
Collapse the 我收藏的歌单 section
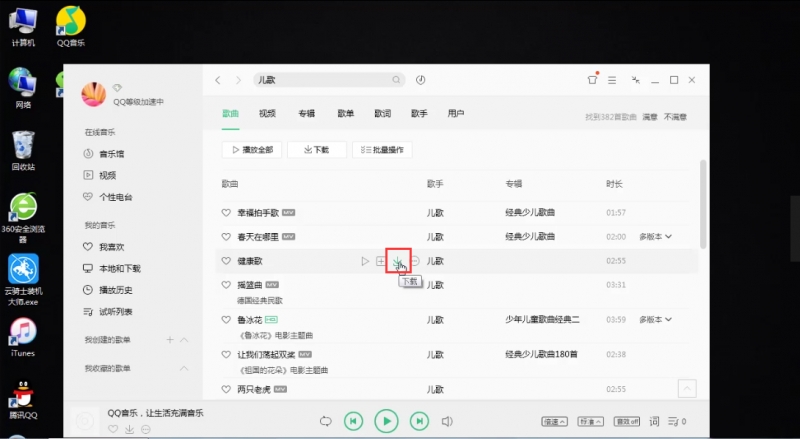click(x=184, y=369)
